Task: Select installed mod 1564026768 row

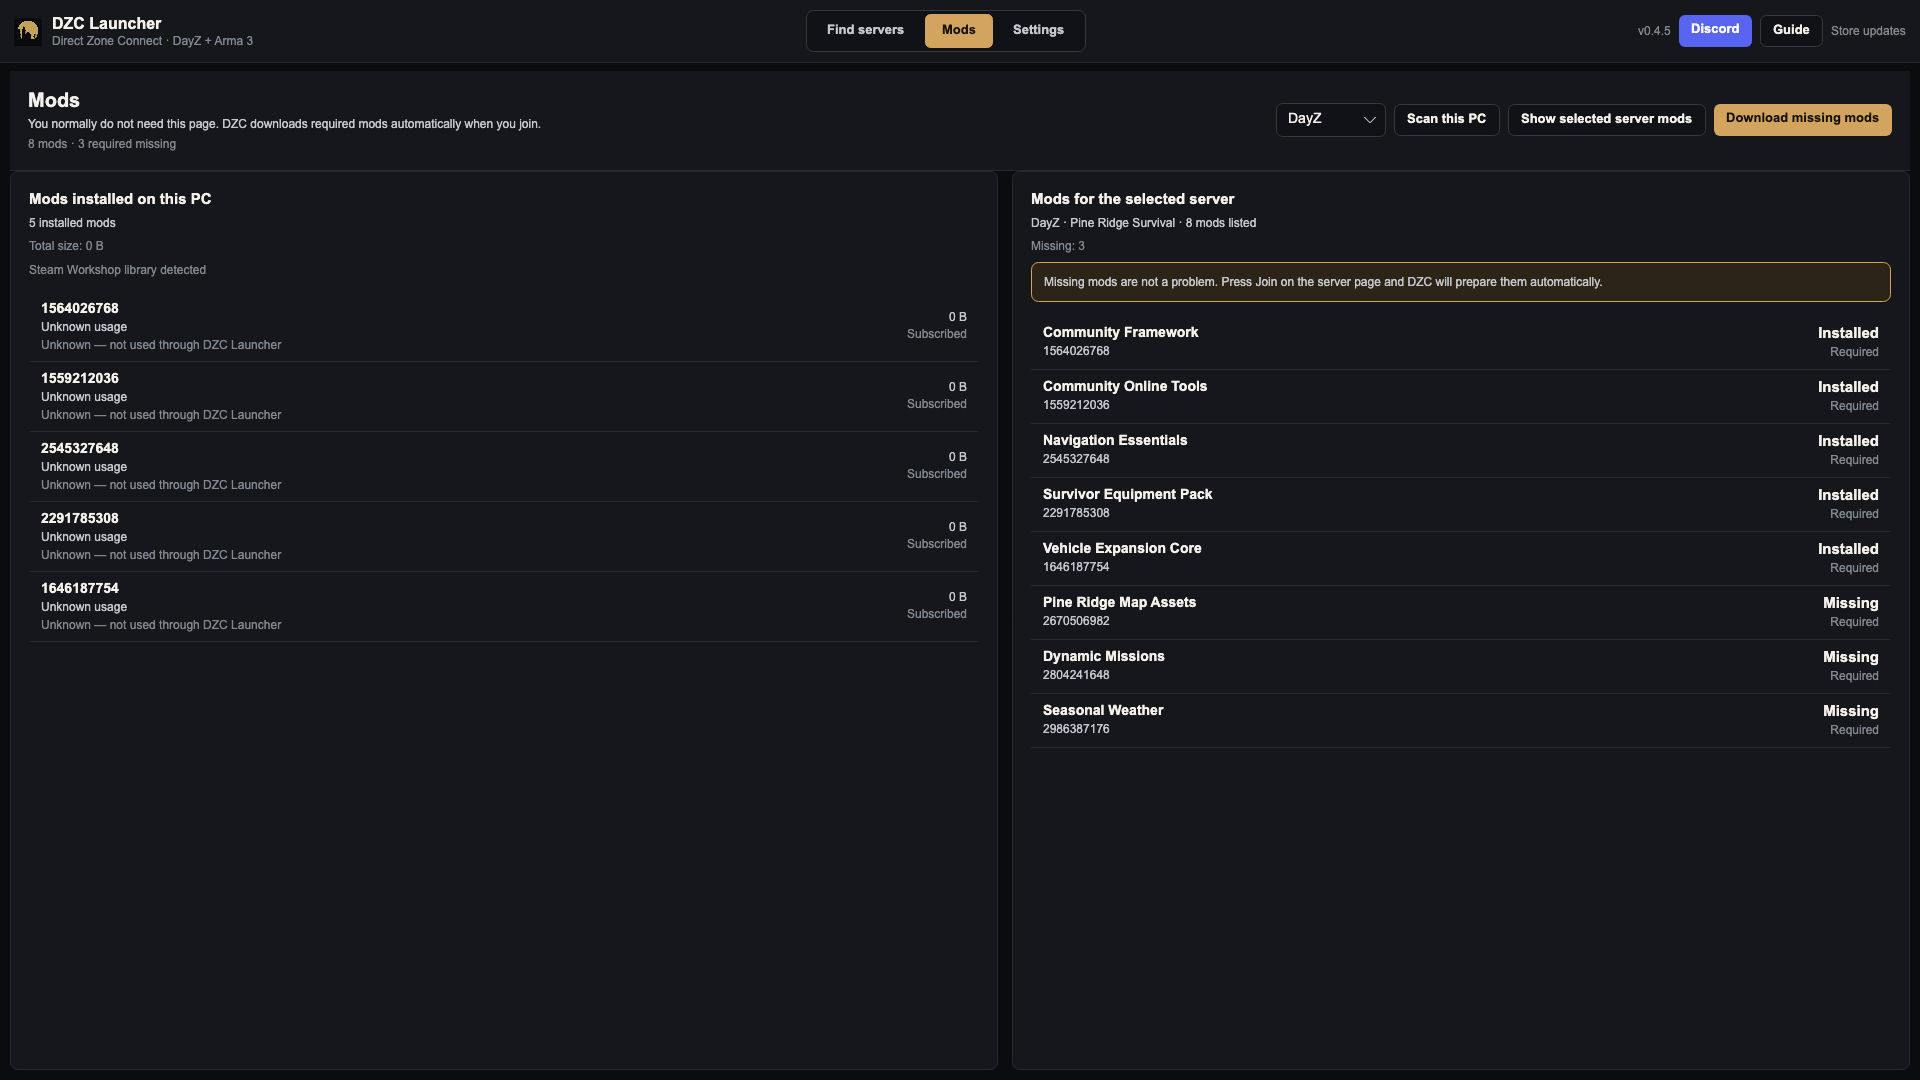Action: pos(503,326)
